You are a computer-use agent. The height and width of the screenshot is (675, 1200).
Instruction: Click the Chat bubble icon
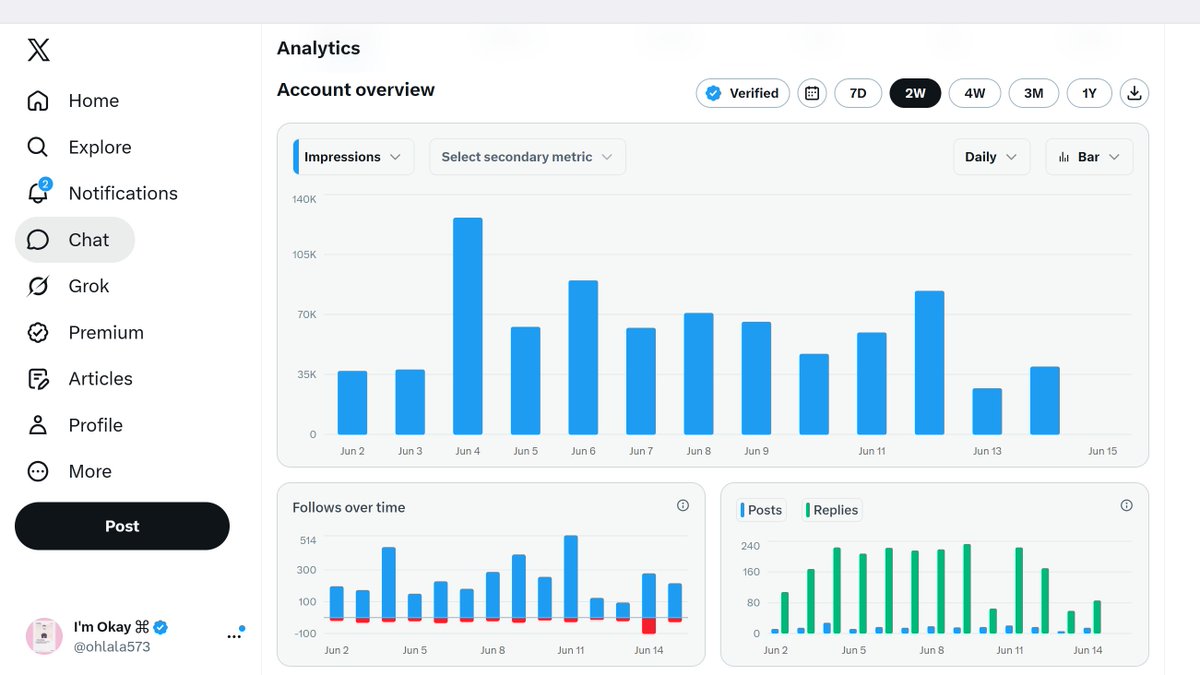pos(38,240)
